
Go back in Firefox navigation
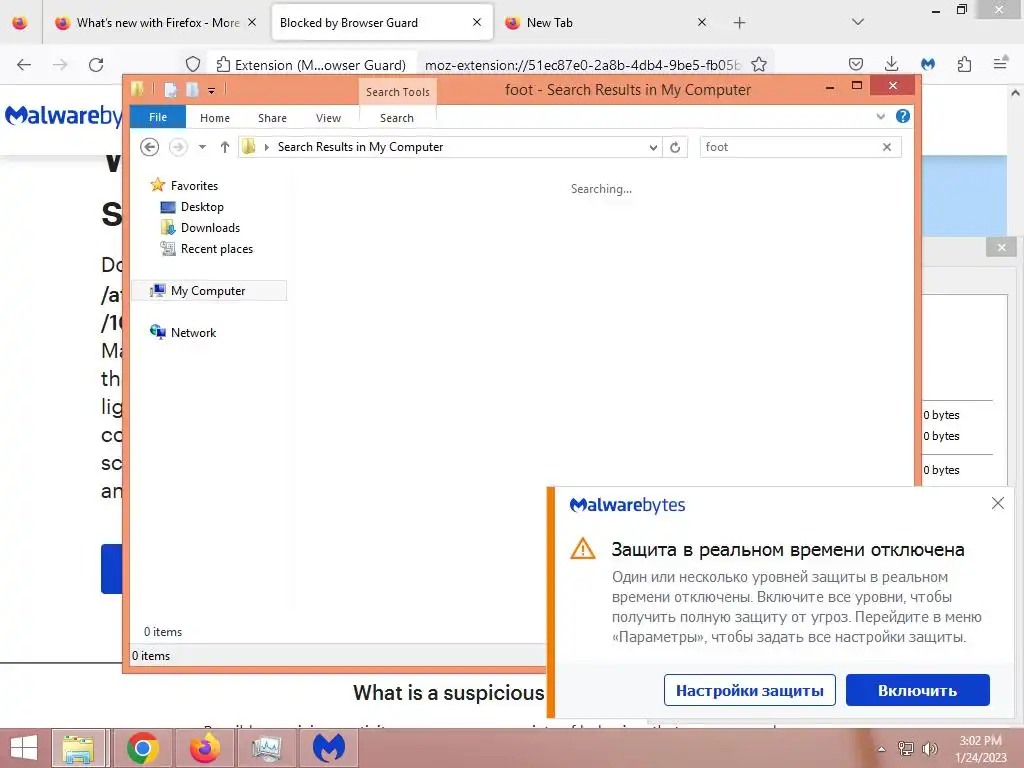coord(24,65)
